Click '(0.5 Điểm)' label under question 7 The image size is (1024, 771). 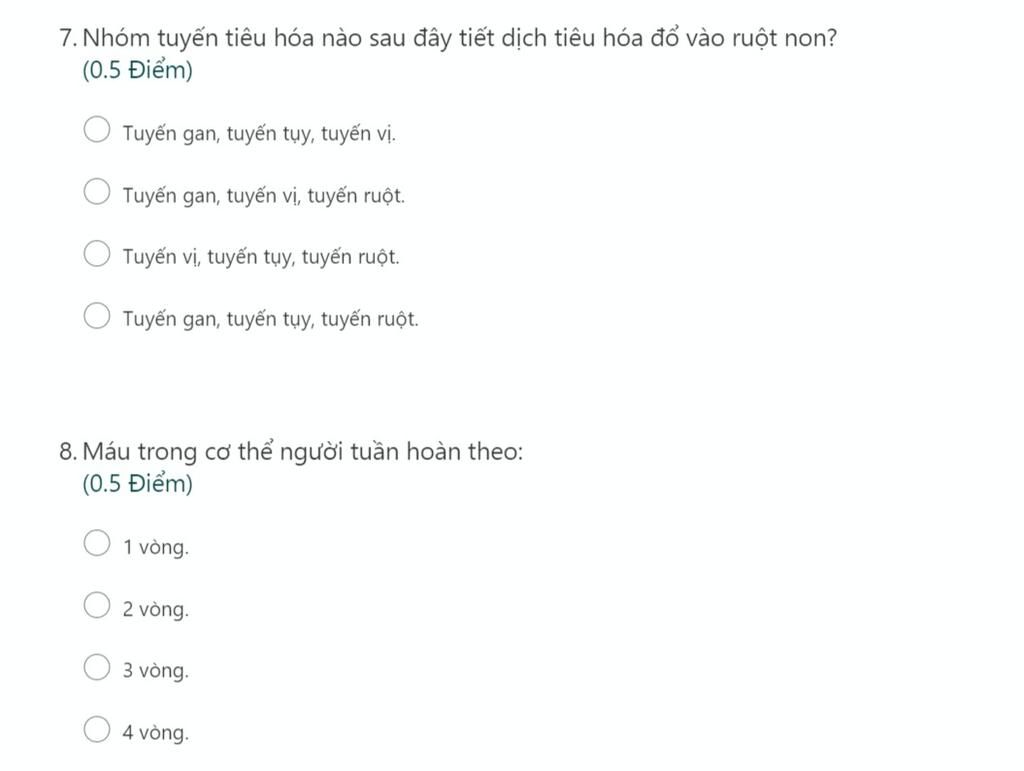[x=138, y=71]
